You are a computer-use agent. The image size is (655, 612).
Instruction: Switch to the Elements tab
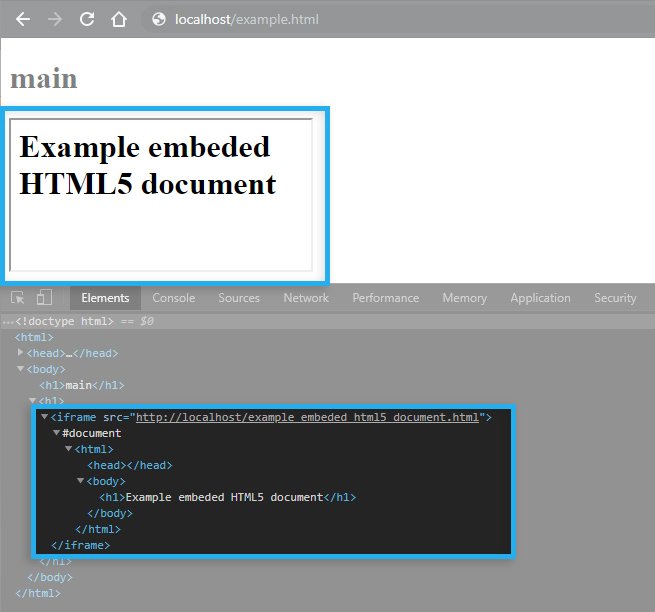point(105,298)
